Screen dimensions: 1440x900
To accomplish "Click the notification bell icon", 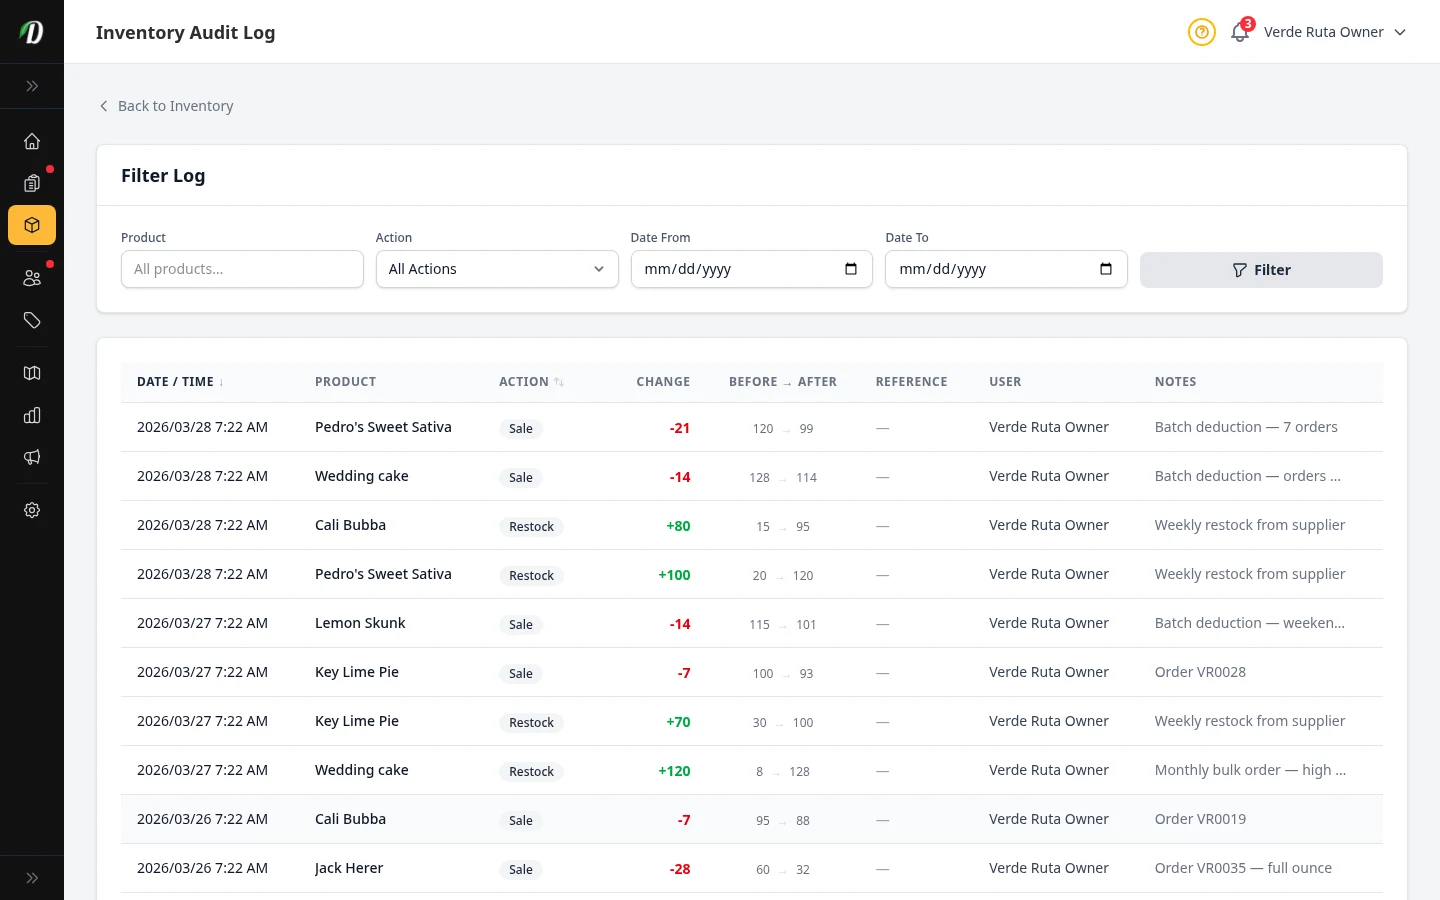I will click(x=1240, y=32).
